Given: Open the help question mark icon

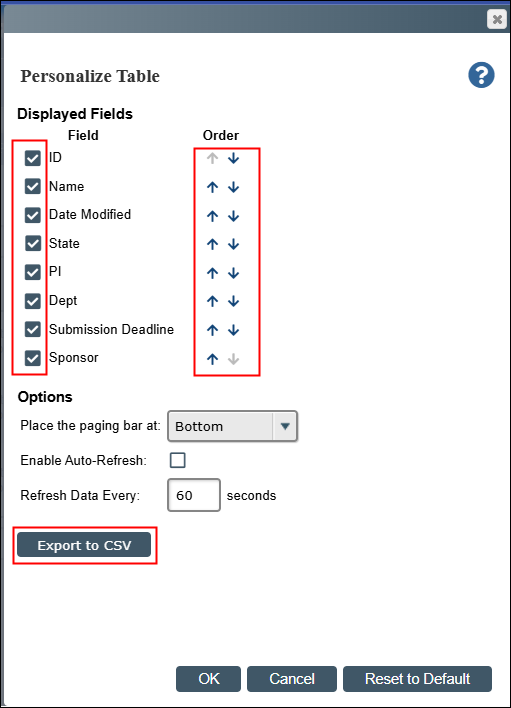Looking at the screenshot, I should click(481, 75).
